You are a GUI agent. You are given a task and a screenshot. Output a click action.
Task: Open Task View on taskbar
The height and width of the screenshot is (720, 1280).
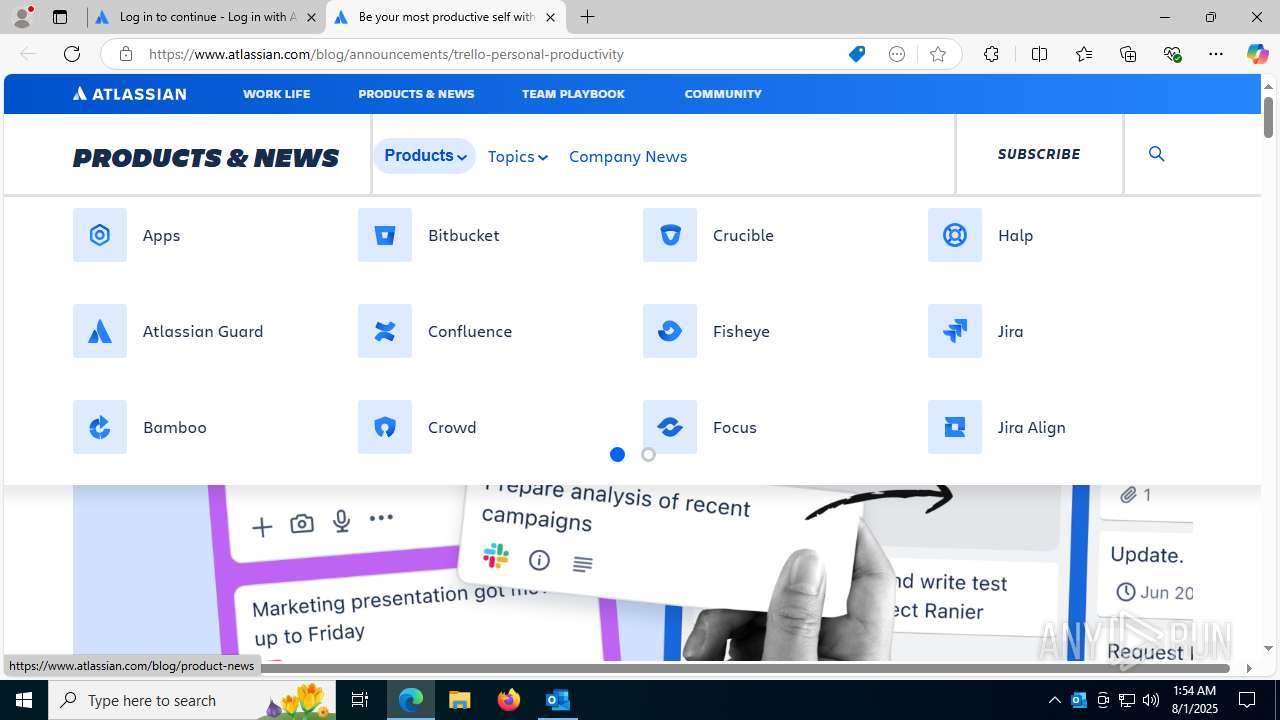(x=360, y=700)
